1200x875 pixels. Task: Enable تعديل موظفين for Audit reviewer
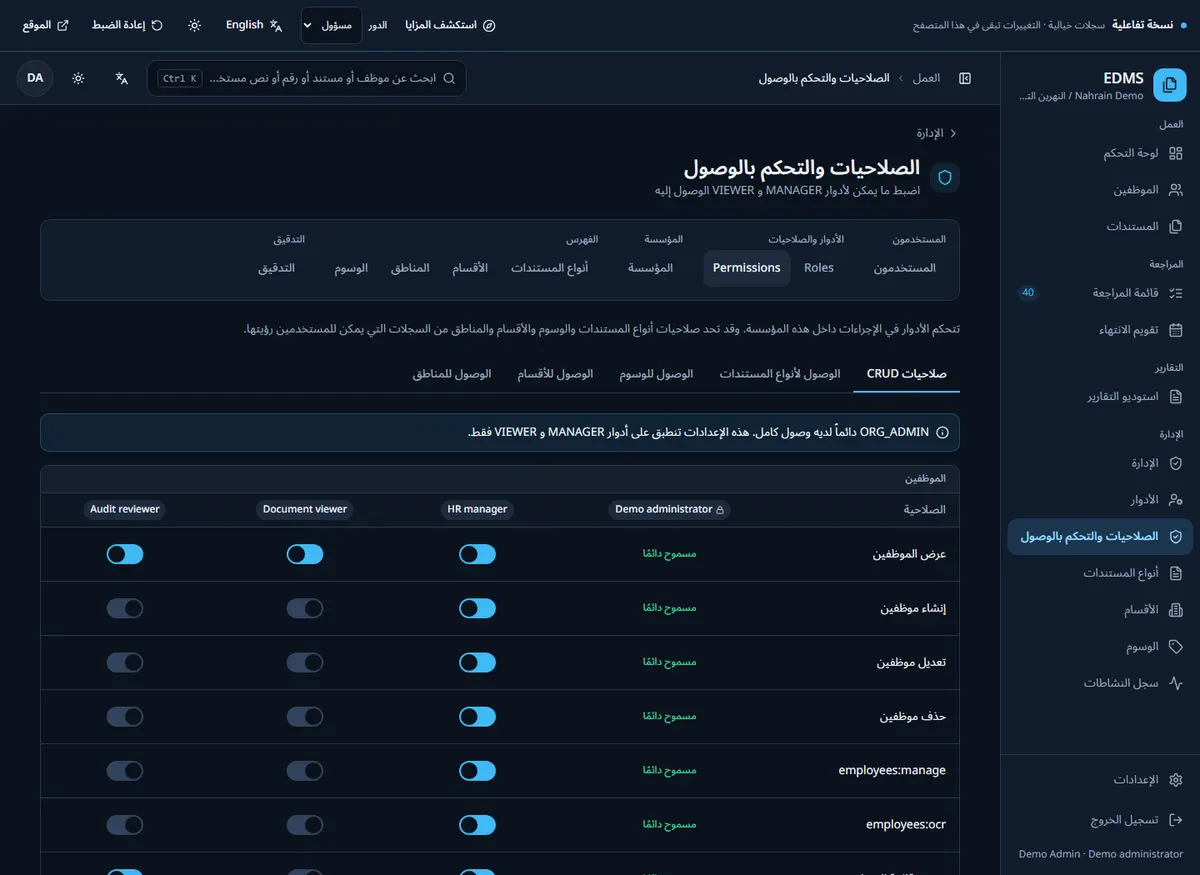[x=125, y=662]
